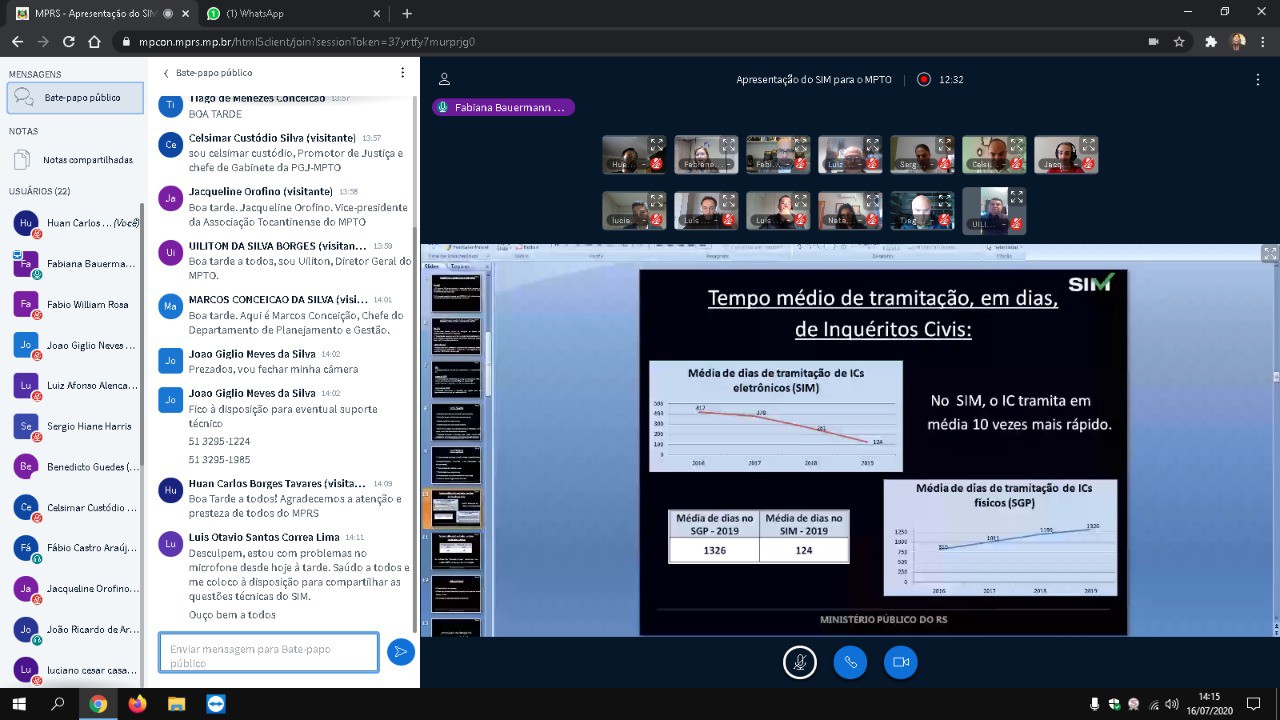Click the Fabiana Bauermann talking indicator
This screenshot has height=720, width=1280.
pos(503,107)
